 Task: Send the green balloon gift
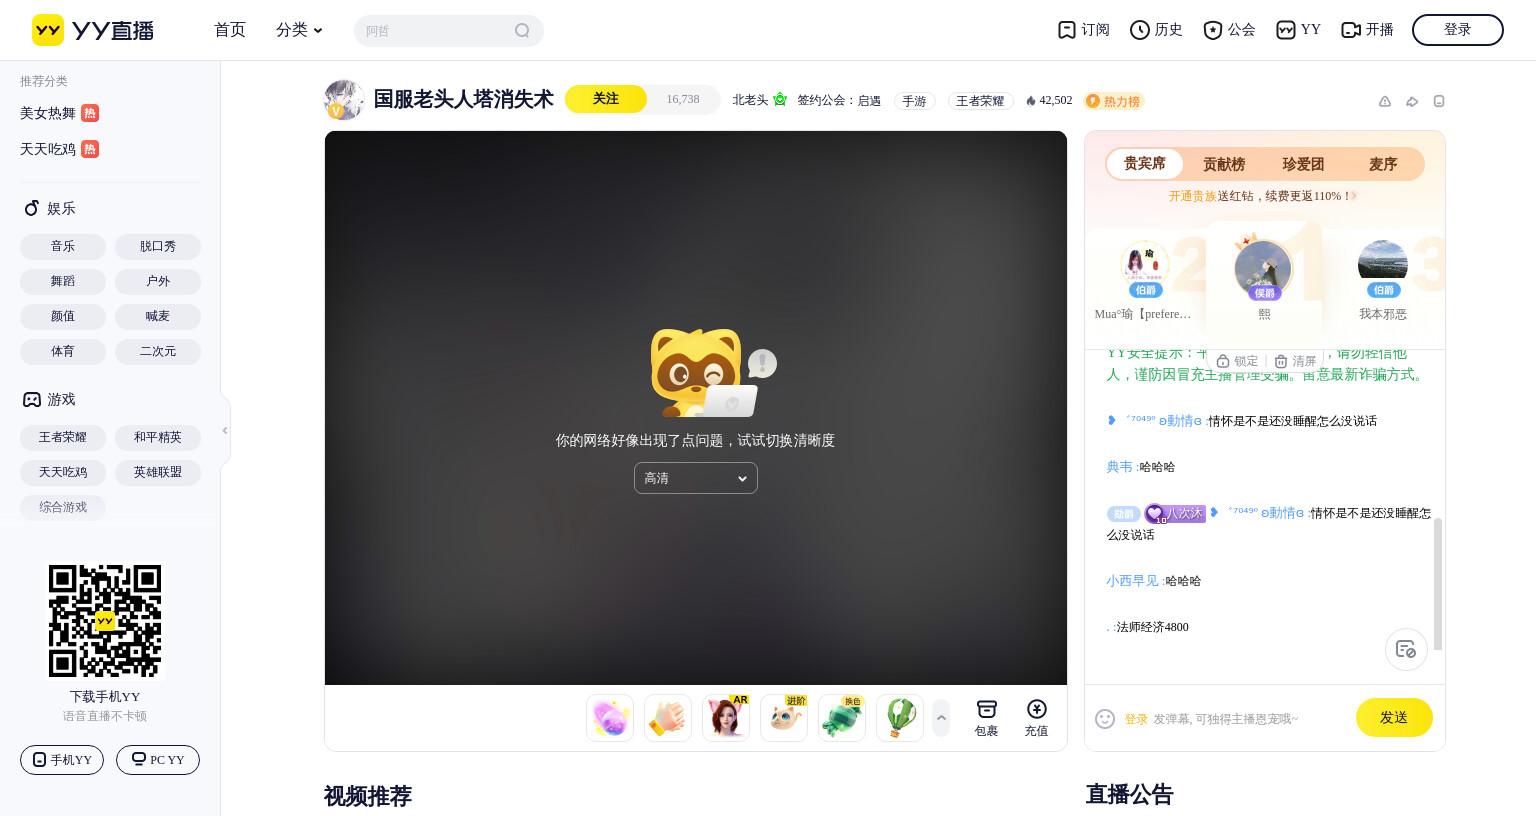click(900, 718)
